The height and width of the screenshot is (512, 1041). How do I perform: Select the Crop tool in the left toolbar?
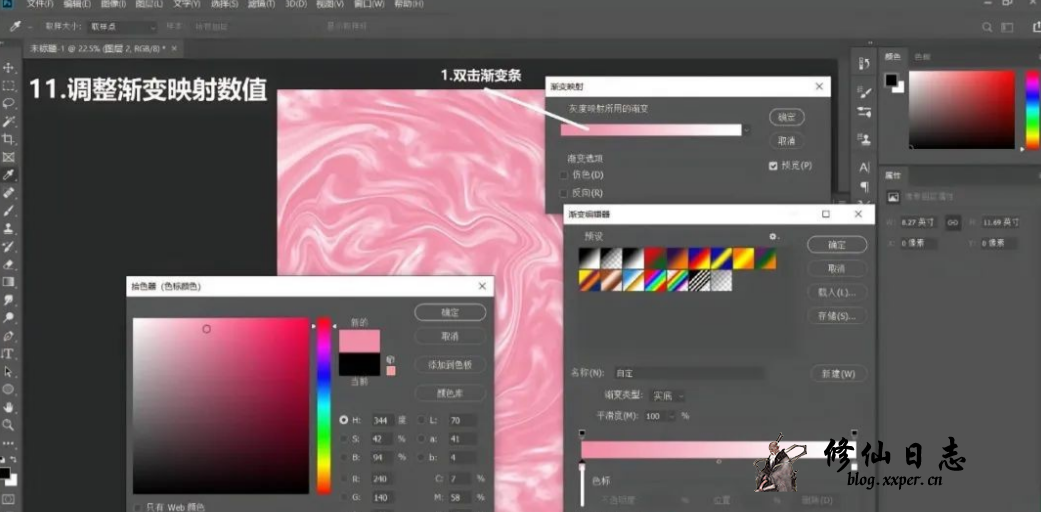click(x=8, y=139)
